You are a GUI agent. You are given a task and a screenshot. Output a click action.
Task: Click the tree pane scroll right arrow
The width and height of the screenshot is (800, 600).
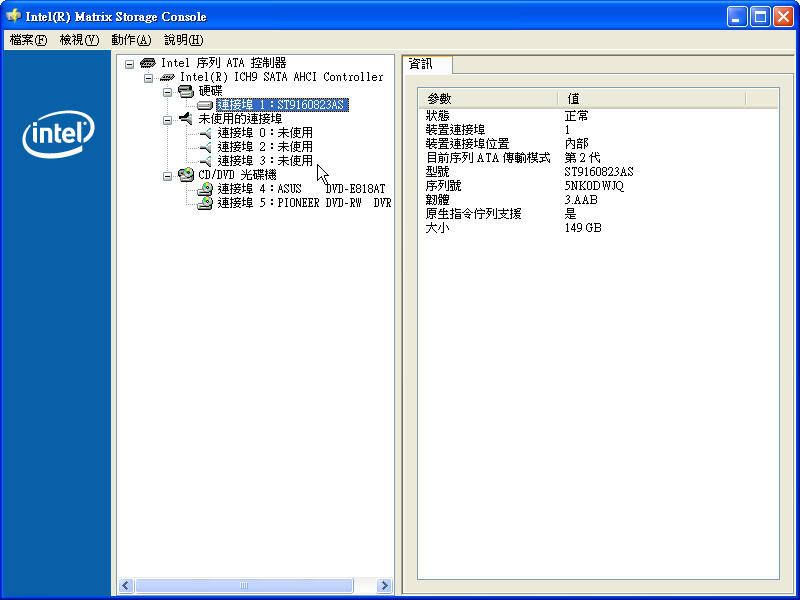point(385,585)
